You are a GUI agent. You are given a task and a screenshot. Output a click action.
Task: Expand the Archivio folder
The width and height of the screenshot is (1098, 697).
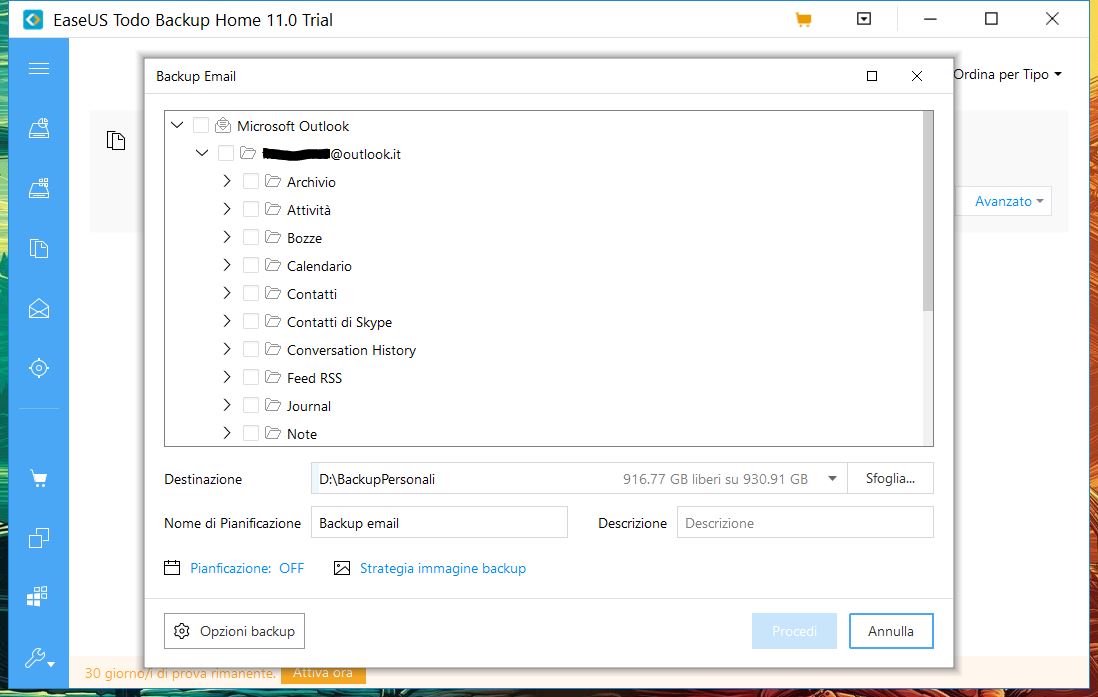coord(227,181)
